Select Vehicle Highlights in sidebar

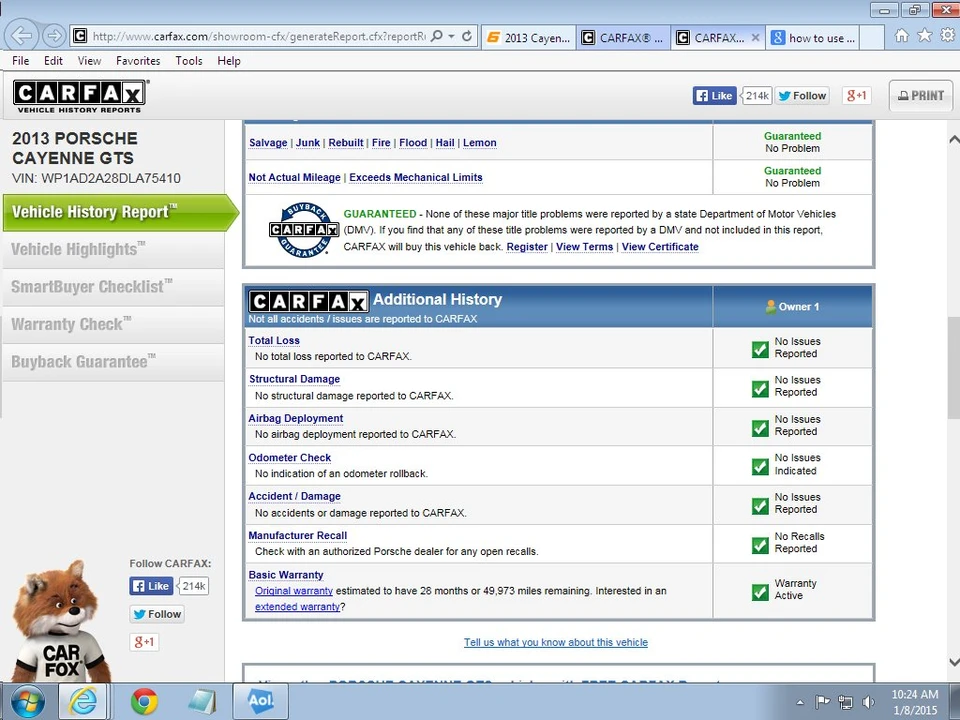tap(113, 250)
